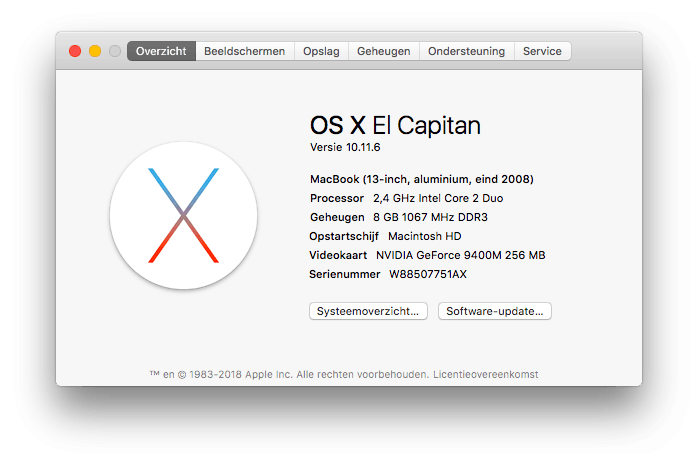Image resolution: width=698 pixels, height=466 pixels.
Task: Click the serial number W88507751AX
Action: tap(428, 274)
